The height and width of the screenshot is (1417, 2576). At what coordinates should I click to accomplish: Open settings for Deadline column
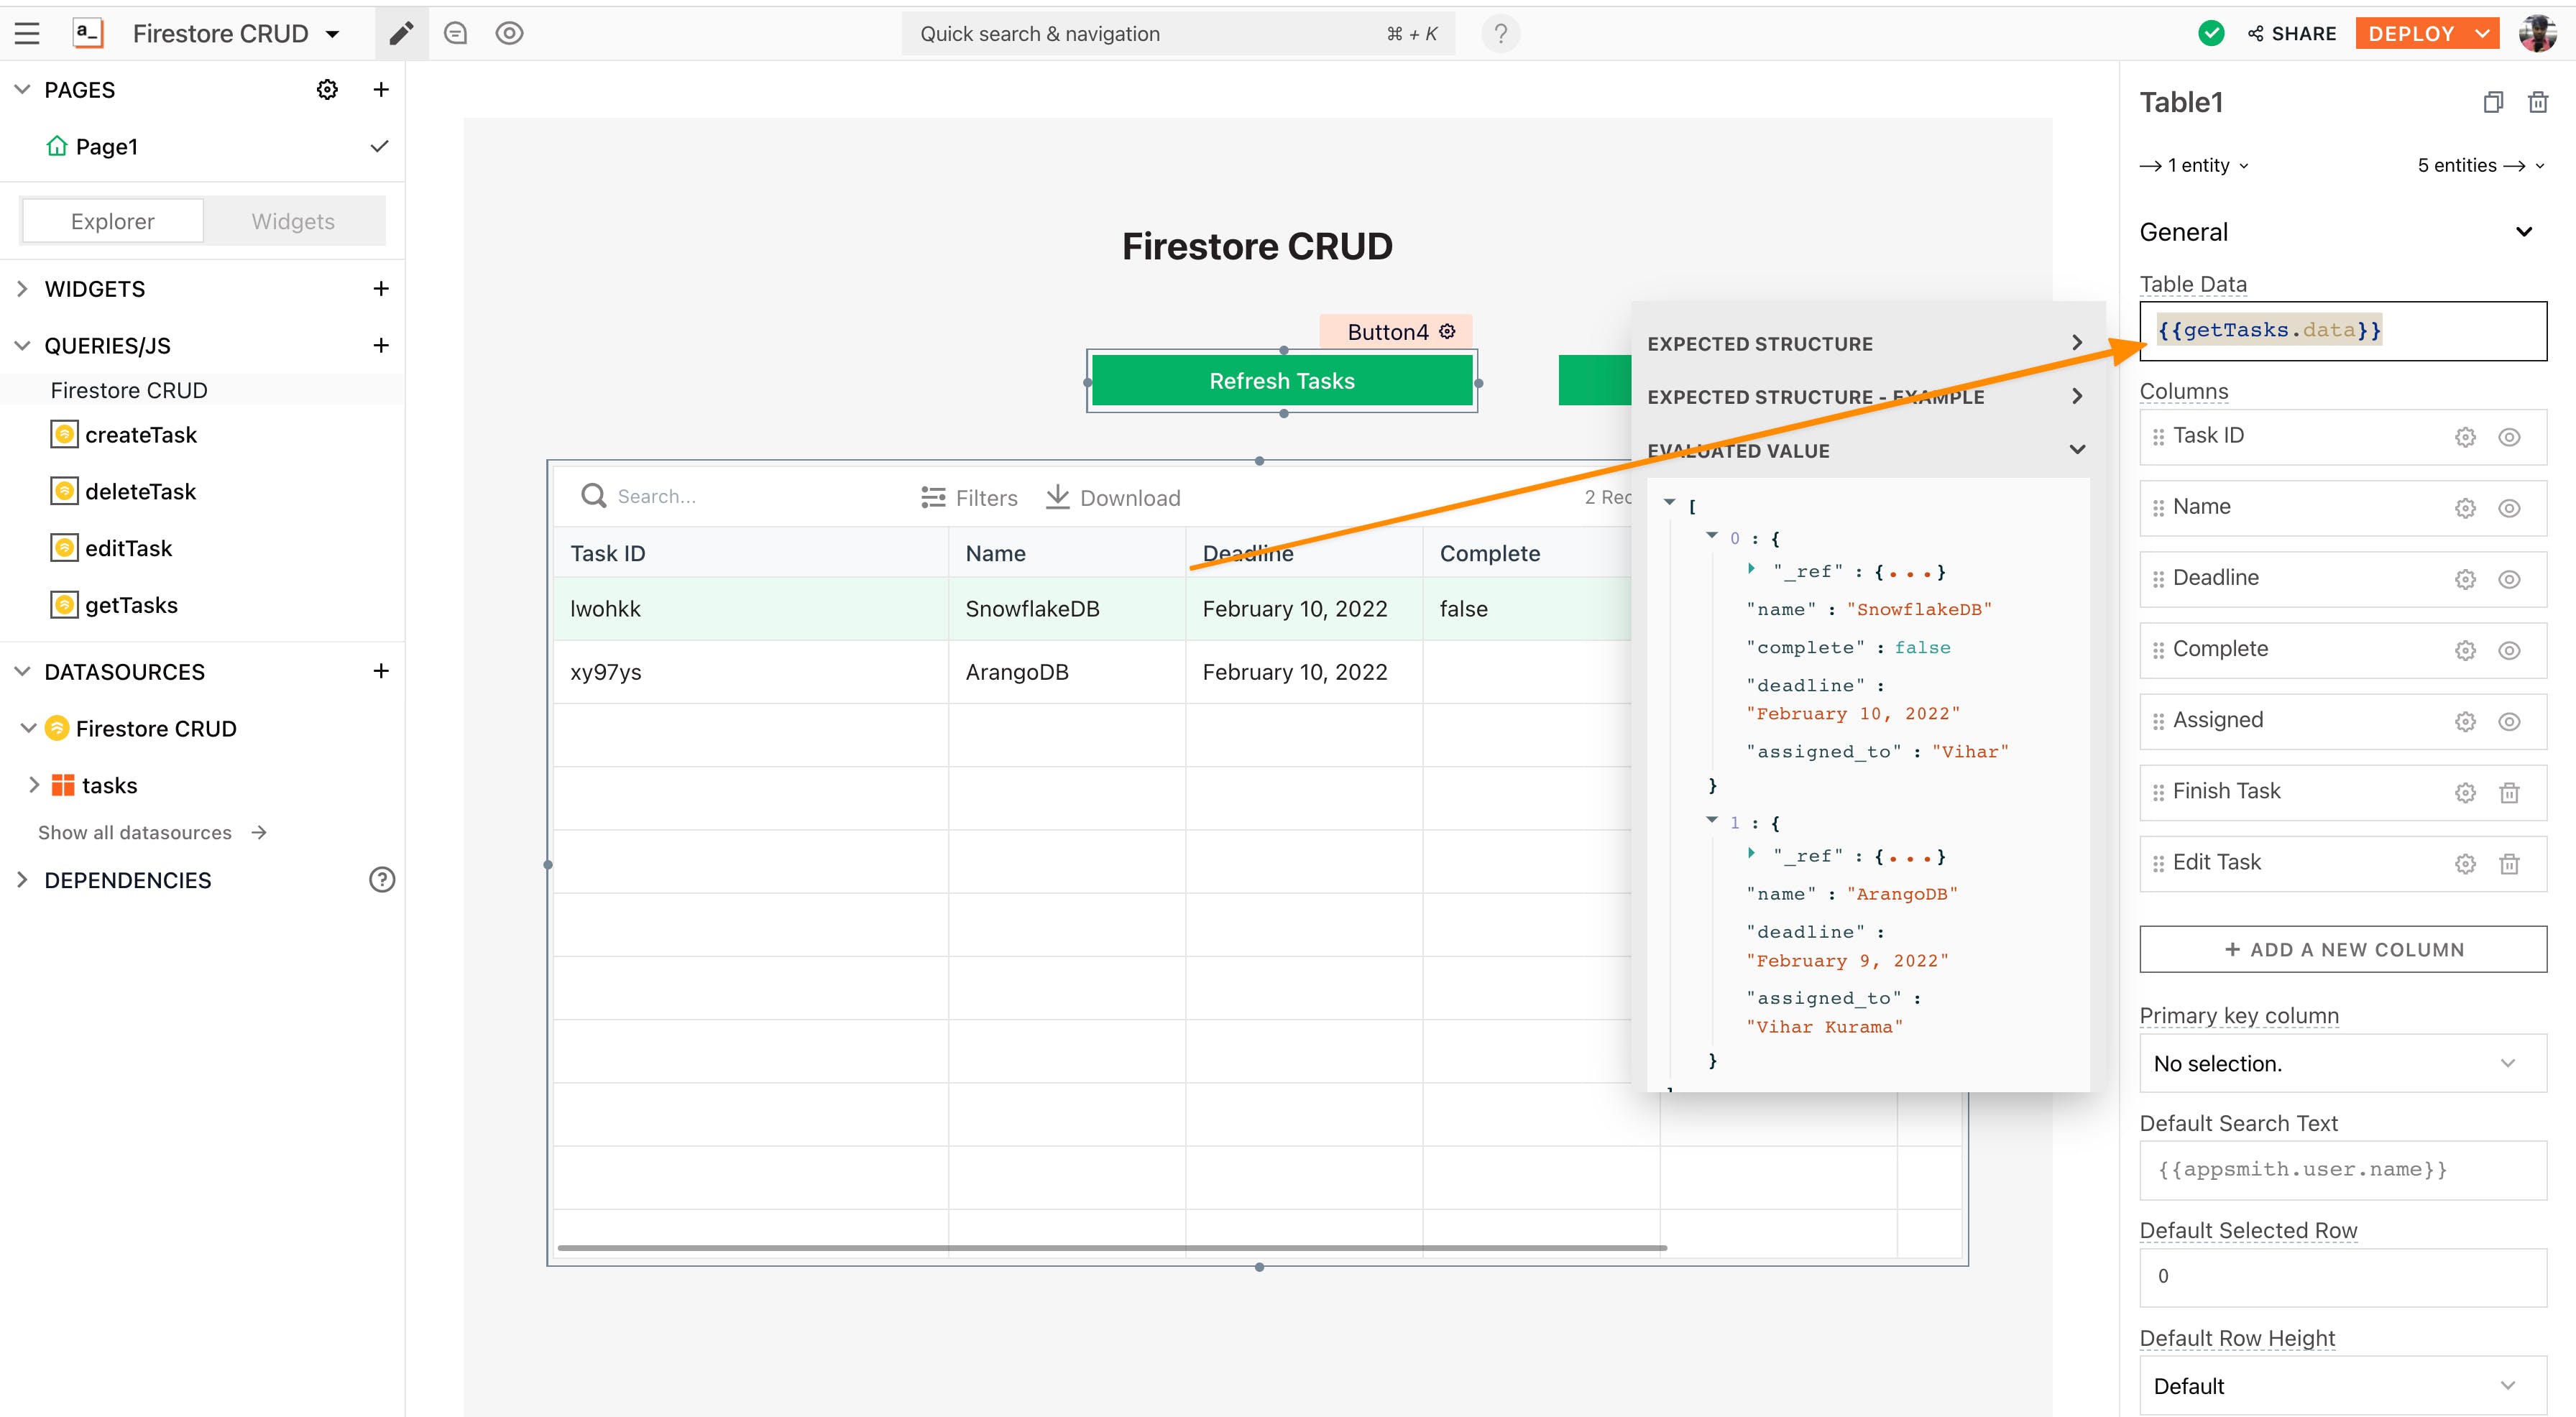2465,579
